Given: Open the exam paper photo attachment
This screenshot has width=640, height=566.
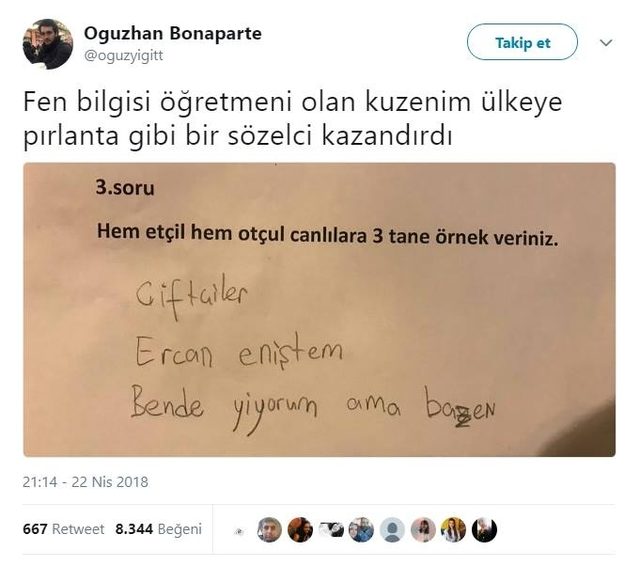Looking at the screenshot, I should click(319, 310).
